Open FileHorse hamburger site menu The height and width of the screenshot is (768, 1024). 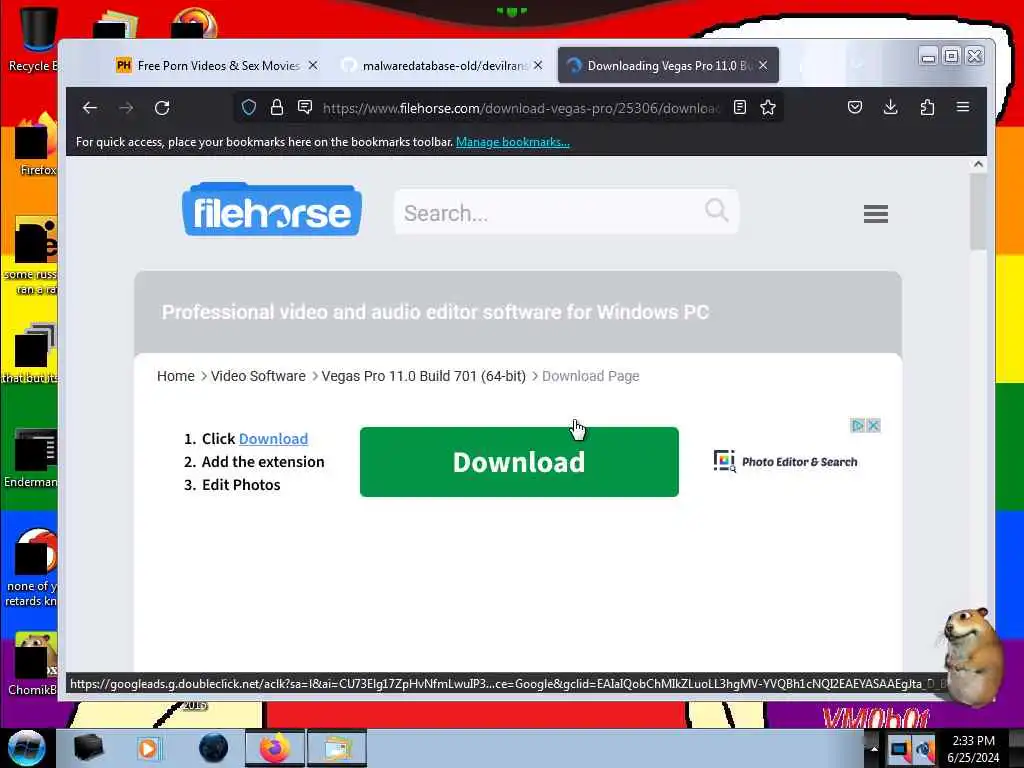click(875, 214)
